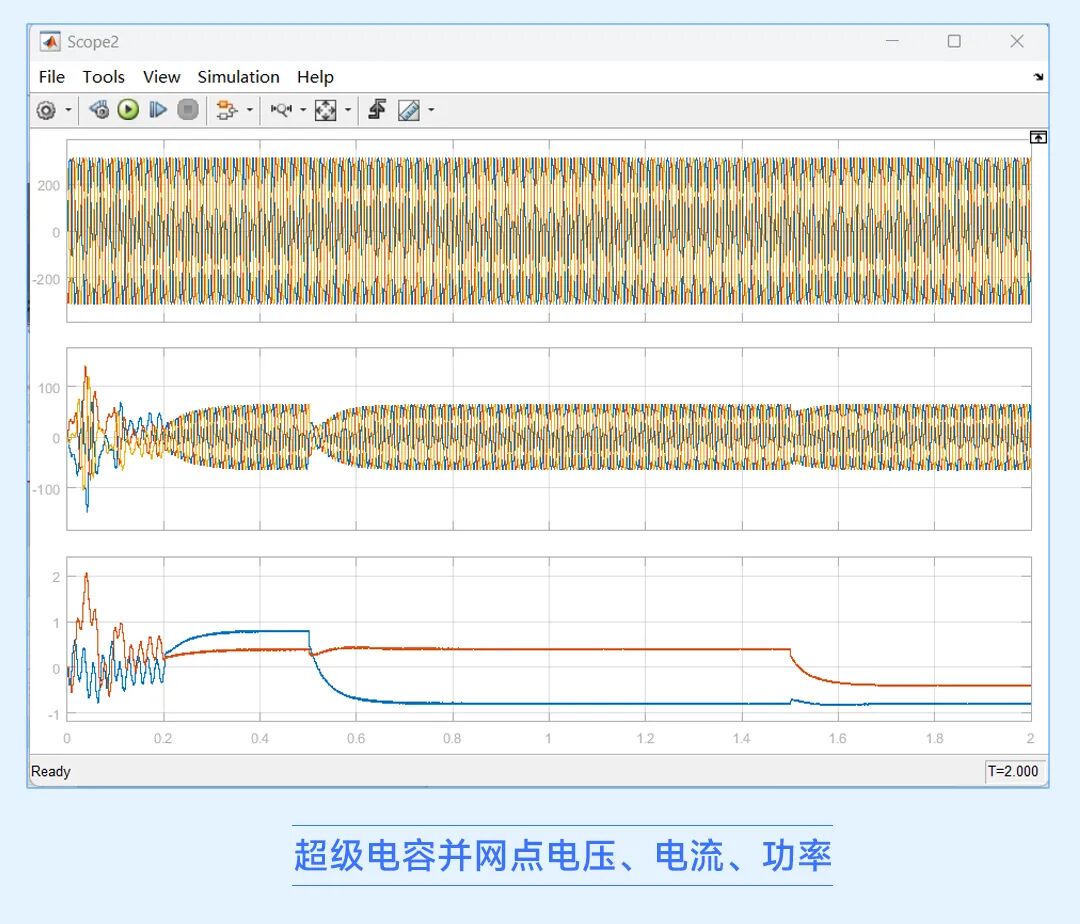
Task: Click the Scale Axes Limits icon
Action: click(326, 110)
